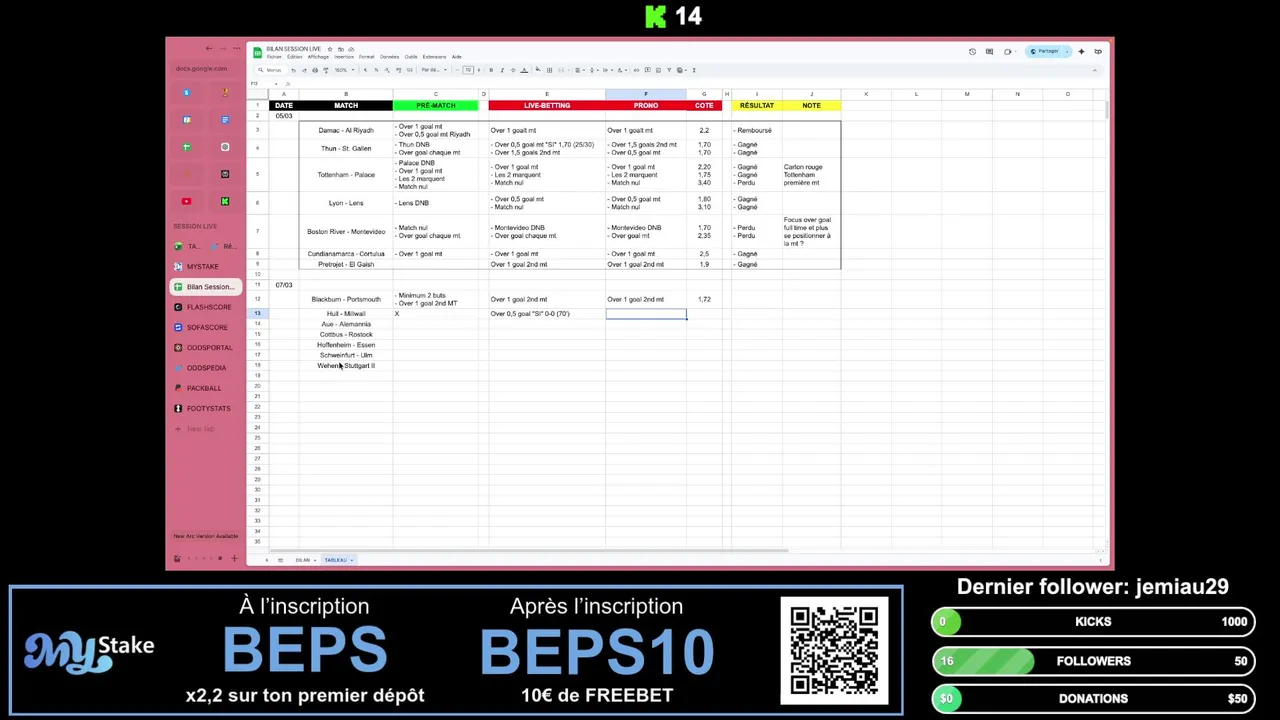The height and width of the screenshot is (720, 1280).
Task: Choose text color swatch
Action: pyautogui.click(x=524, y=70)
